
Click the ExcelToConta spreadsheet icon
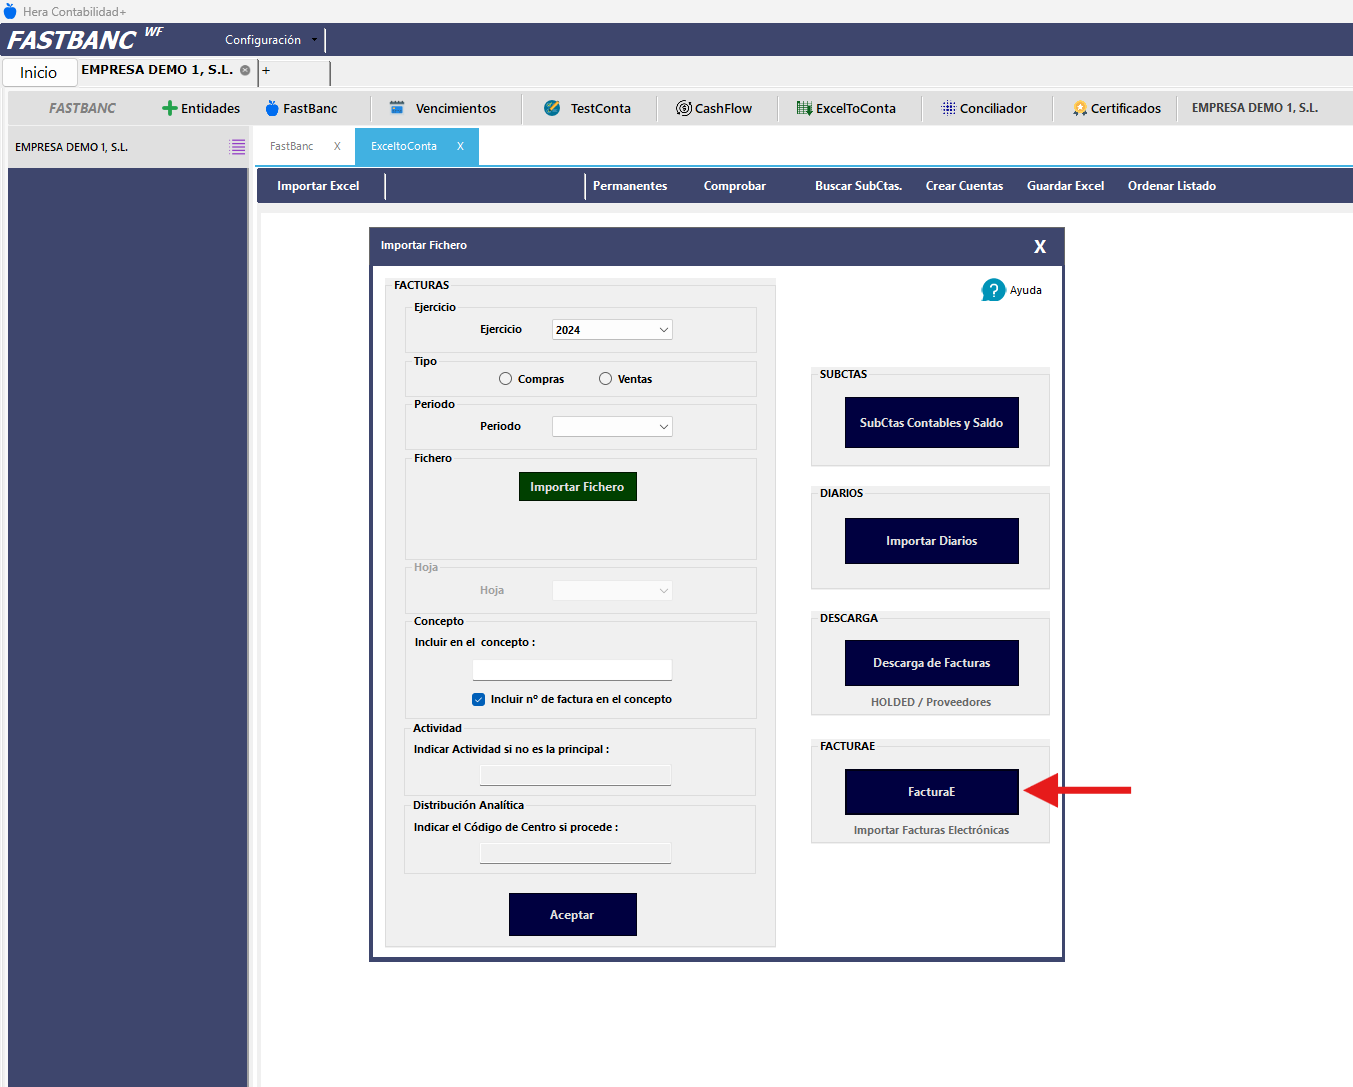(x=804, y=108)
